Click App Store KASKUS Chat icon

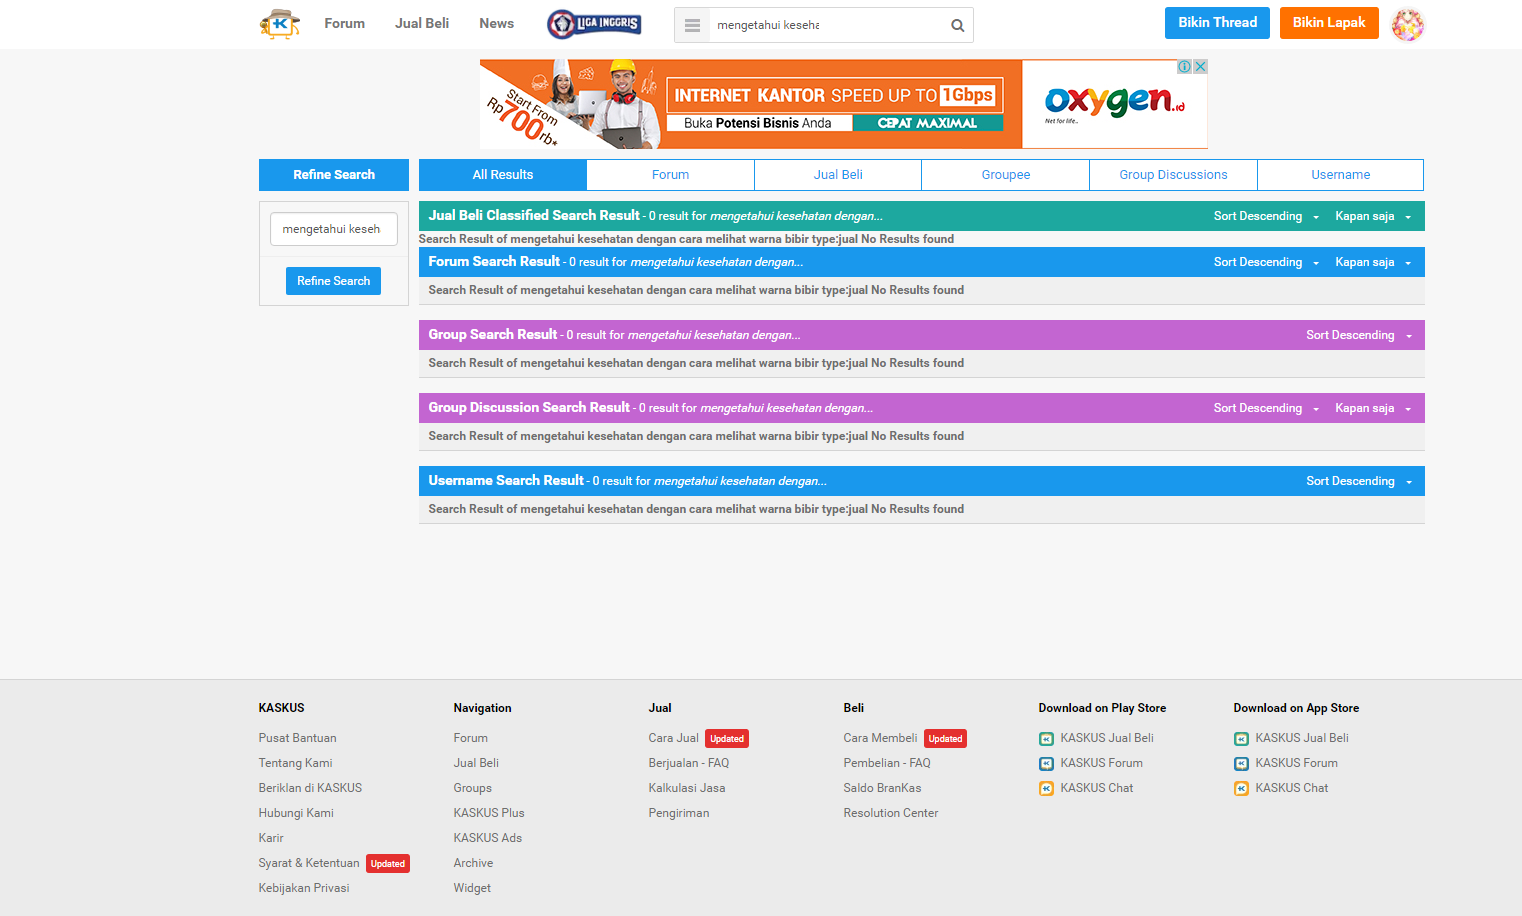tap(1241, 789)
